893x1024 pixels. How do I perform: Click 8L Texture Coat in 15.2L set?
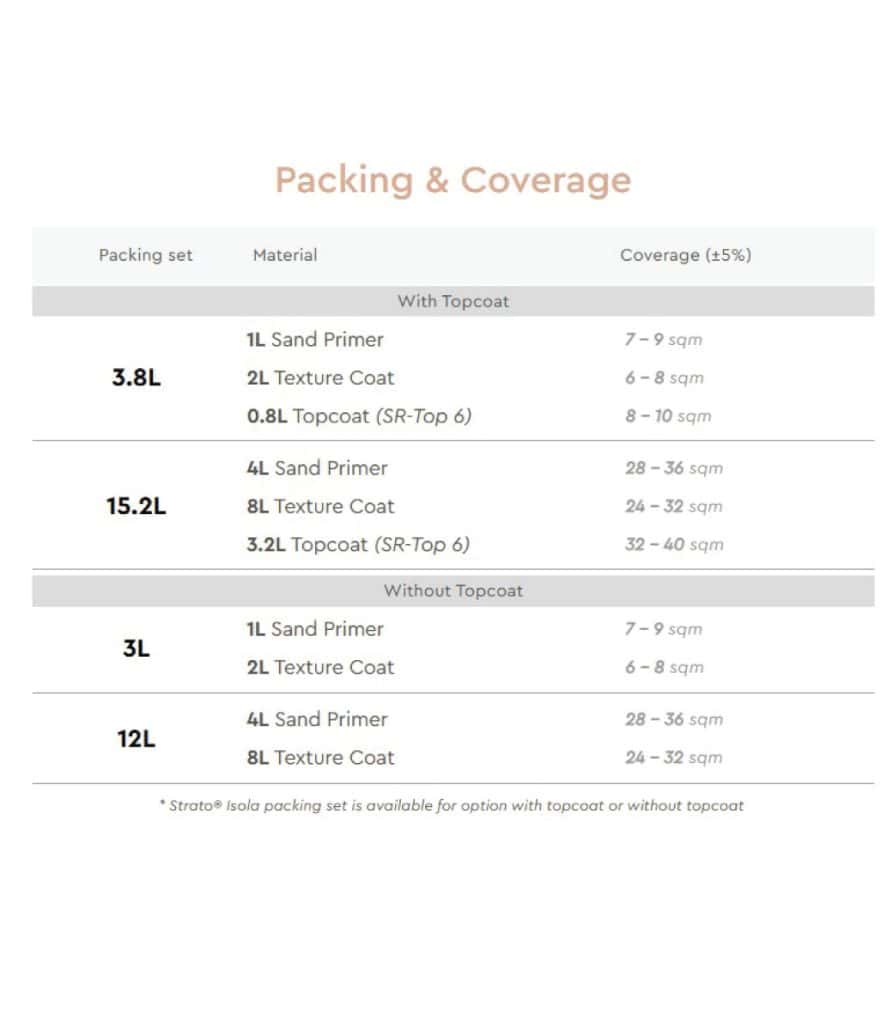pos(321,506)
